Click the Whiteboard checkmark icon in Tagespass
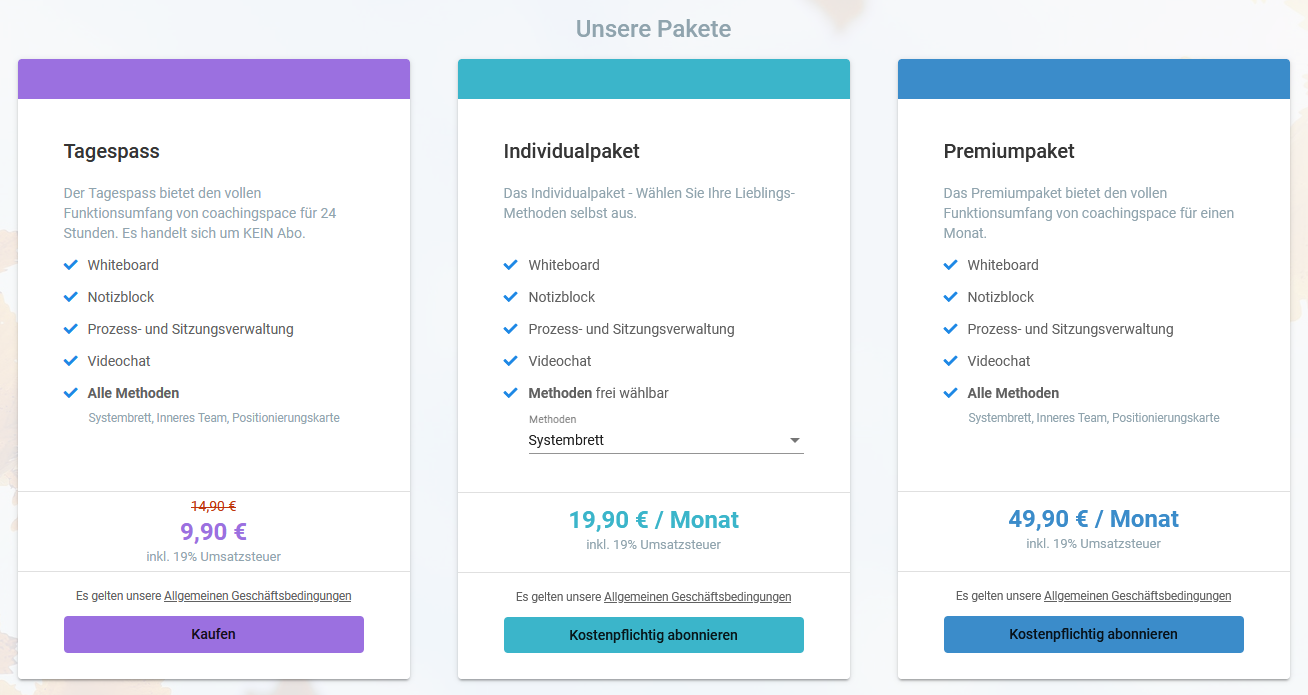Image resolution: width=1308 pixels, height=695 pixels. click(x=70, y=265)
